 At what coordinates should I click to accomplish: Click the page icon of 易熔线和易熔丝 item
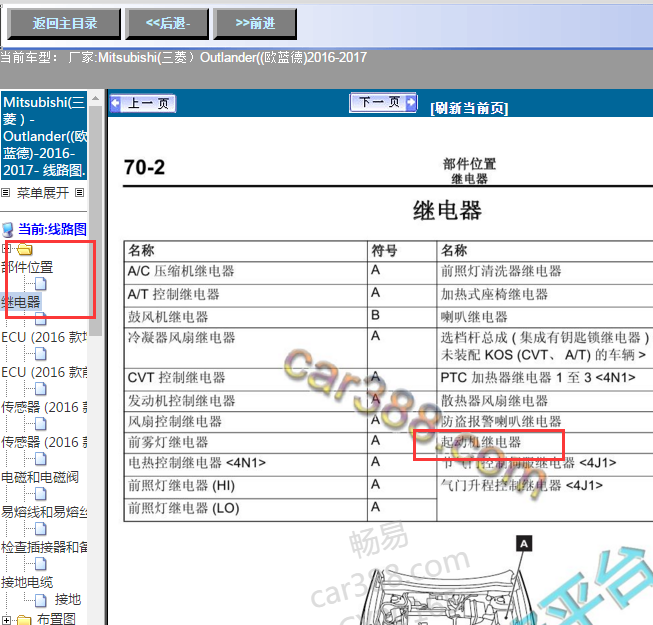pos(40,494)
